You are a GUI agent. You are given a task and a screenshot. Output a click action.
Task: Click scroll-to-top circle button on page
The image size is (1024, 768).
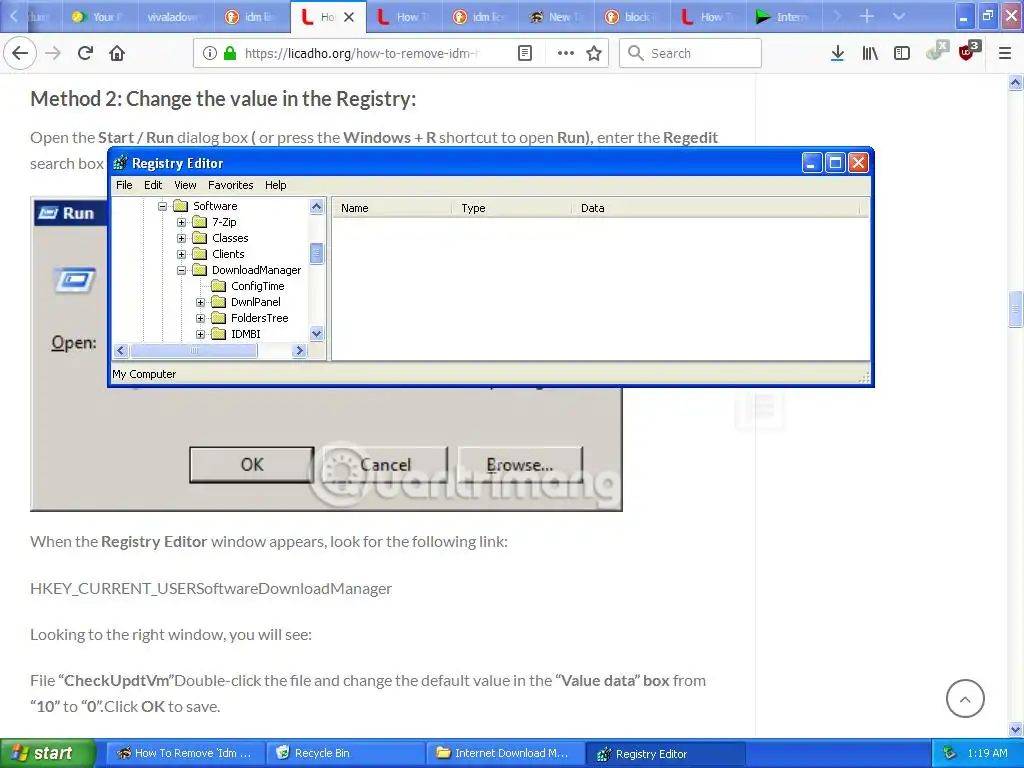[965, 698]
